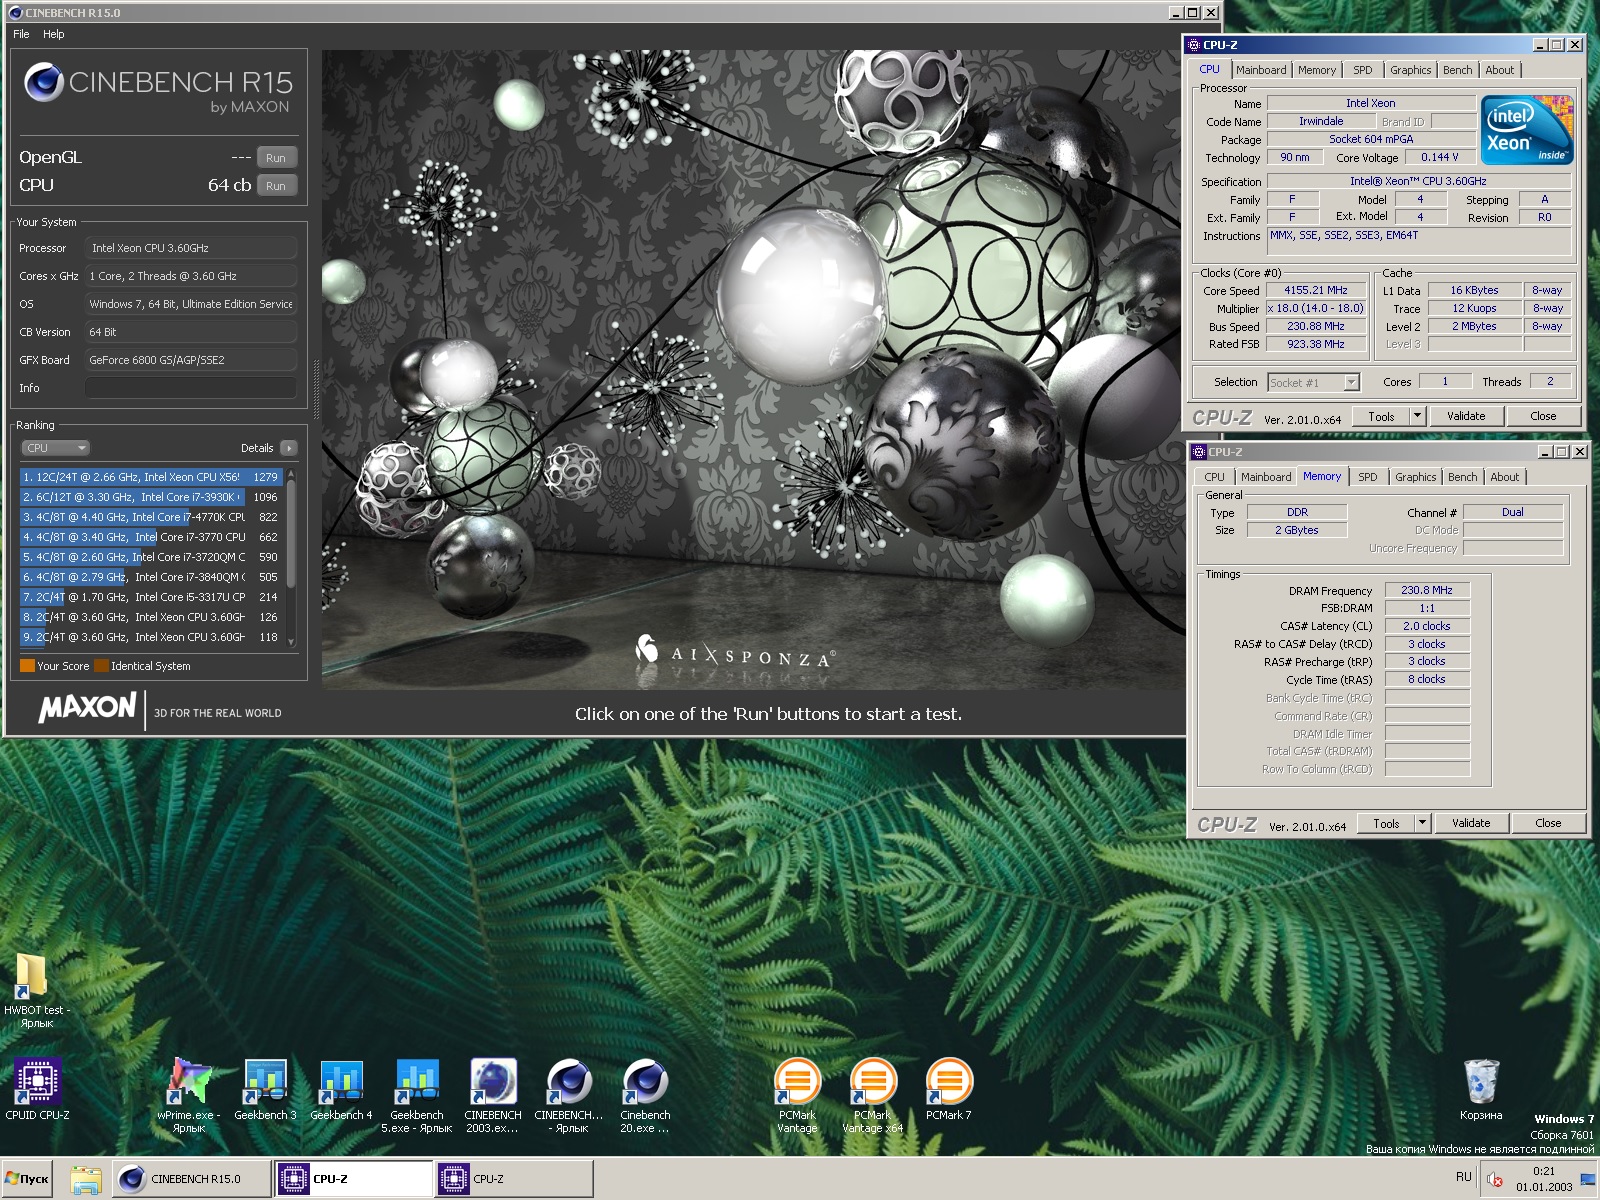Click Close in bottom CPU-Z window

(1548, 823)
